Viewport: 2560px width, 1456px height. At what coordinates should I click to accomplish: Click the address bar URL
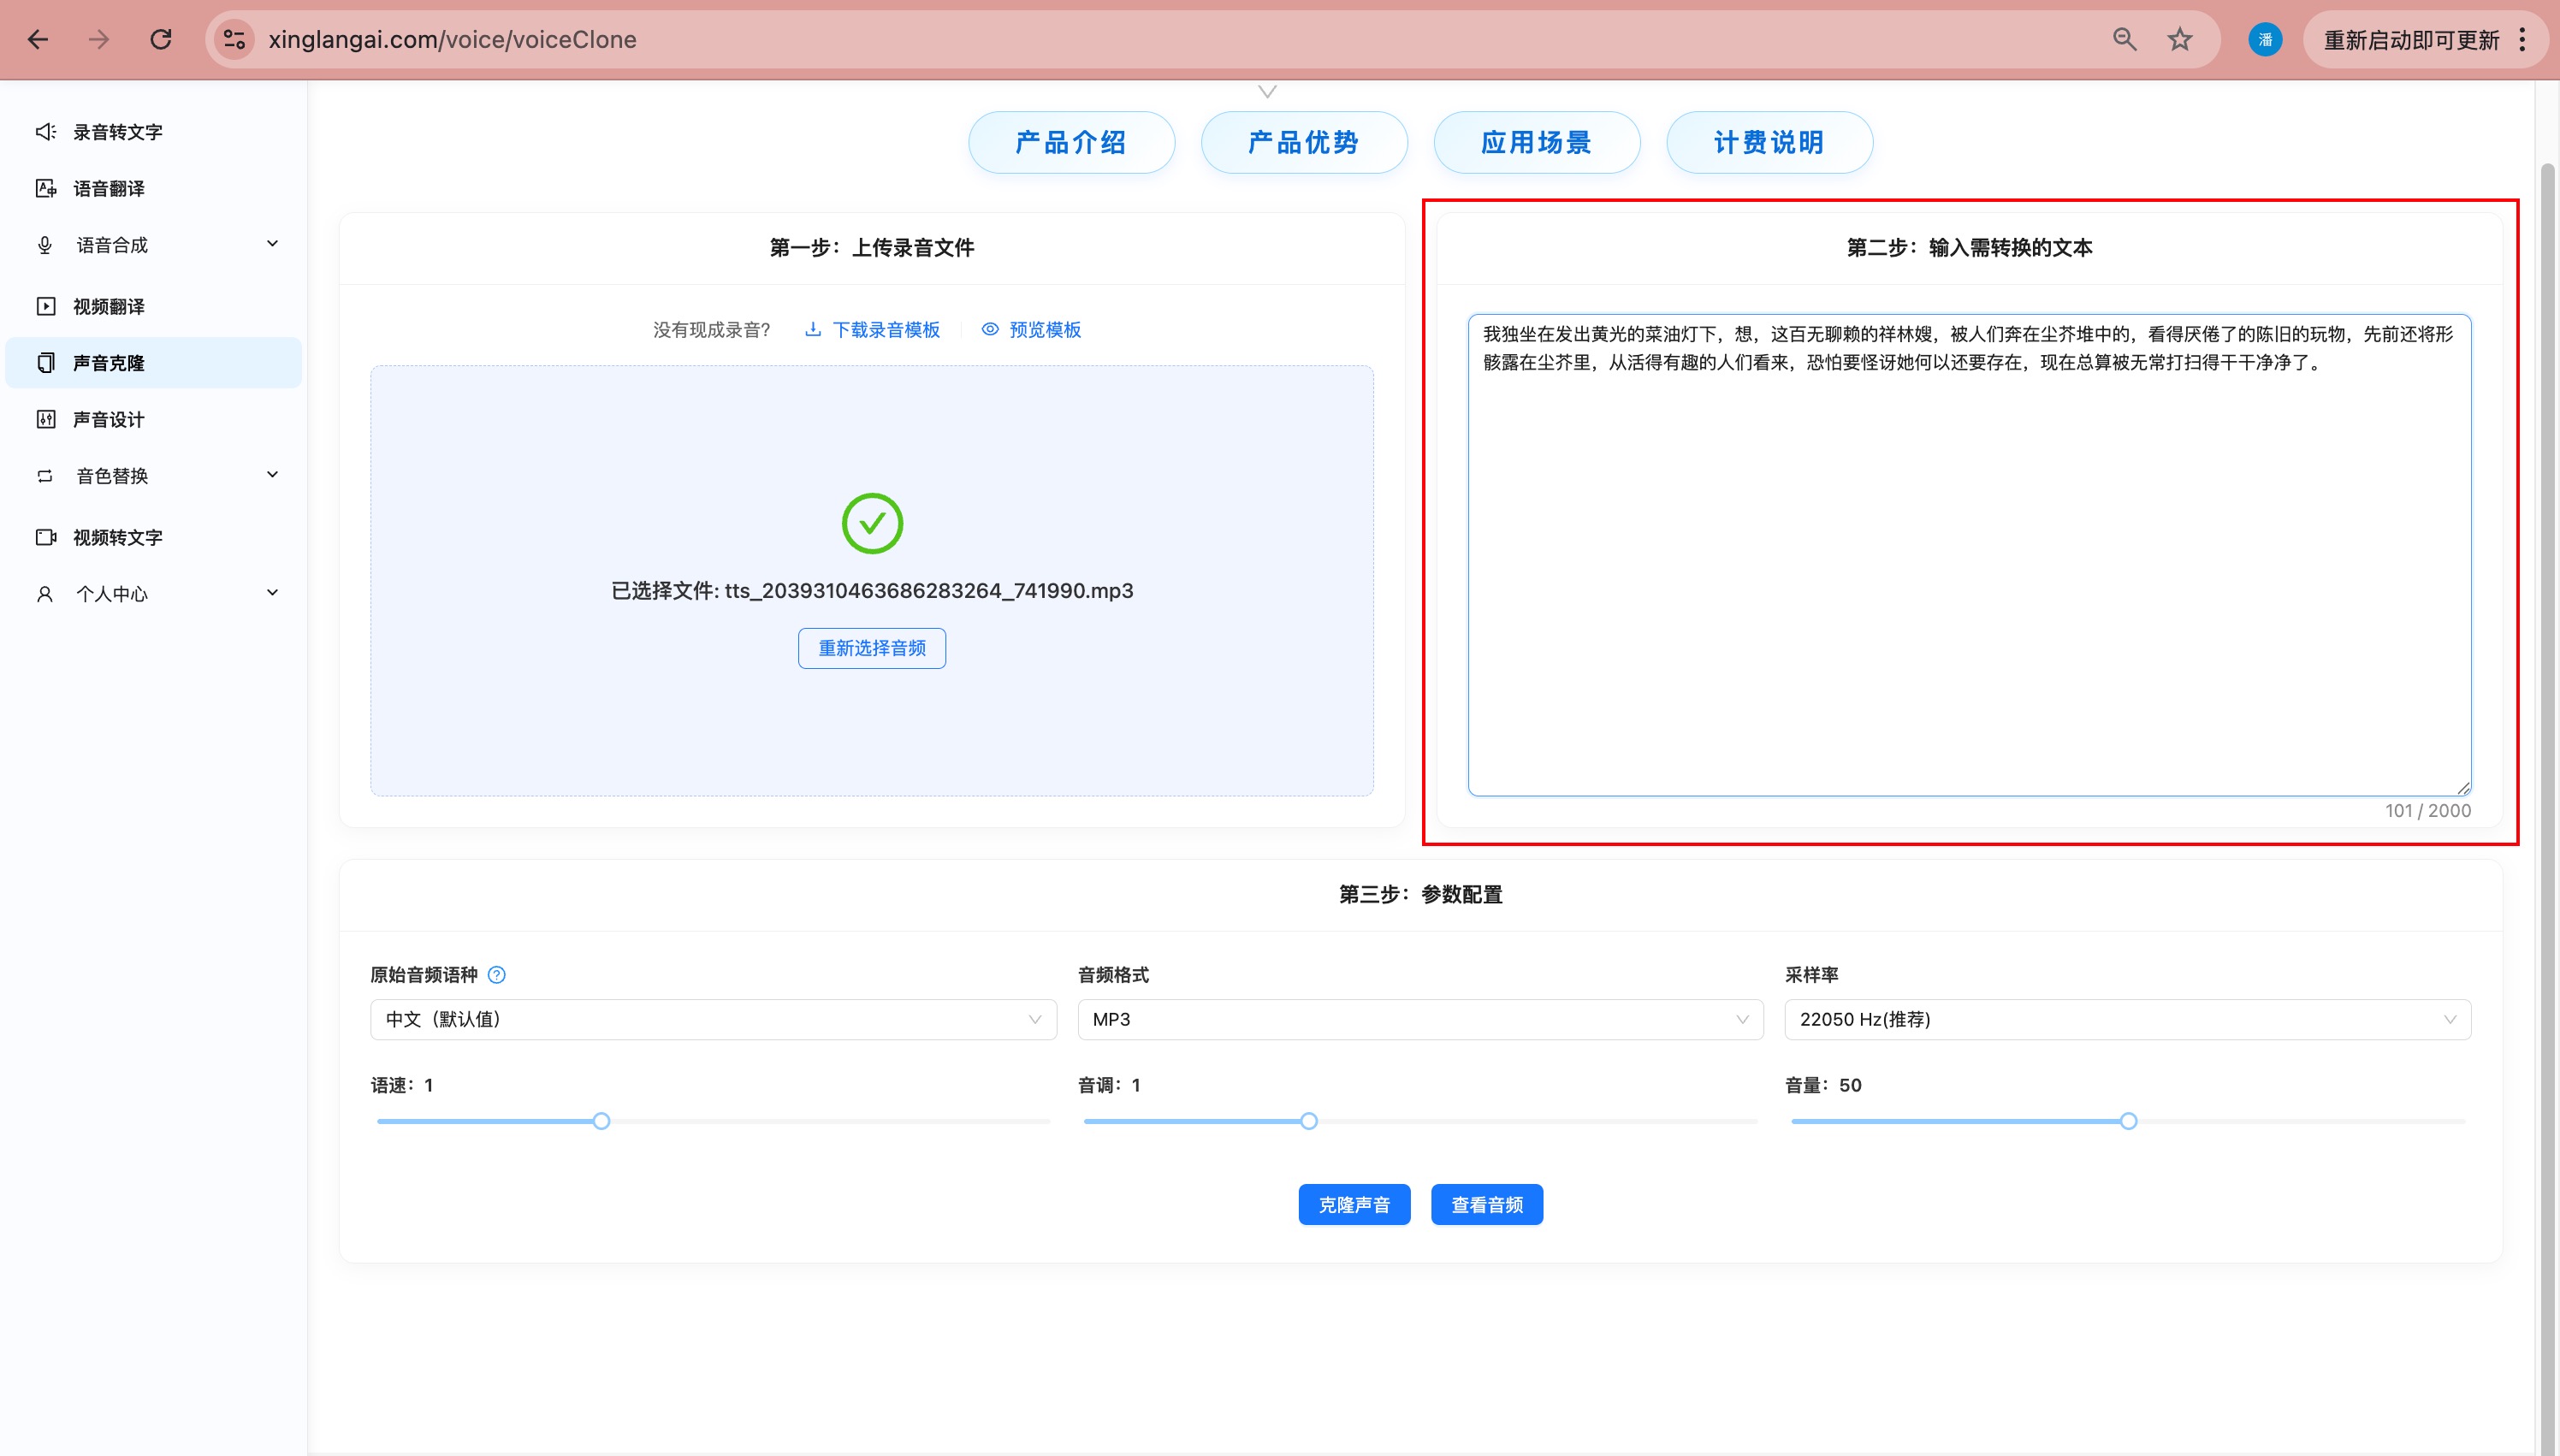tap(452, 39)
